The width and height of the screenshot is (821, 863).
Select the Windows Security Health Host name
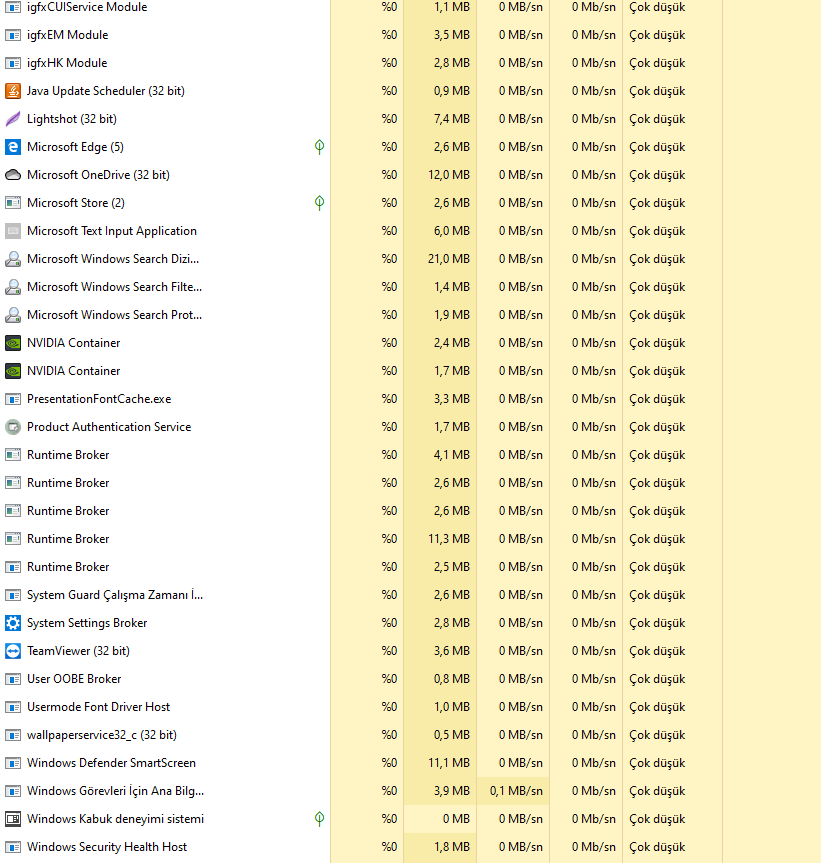(107, 847)
